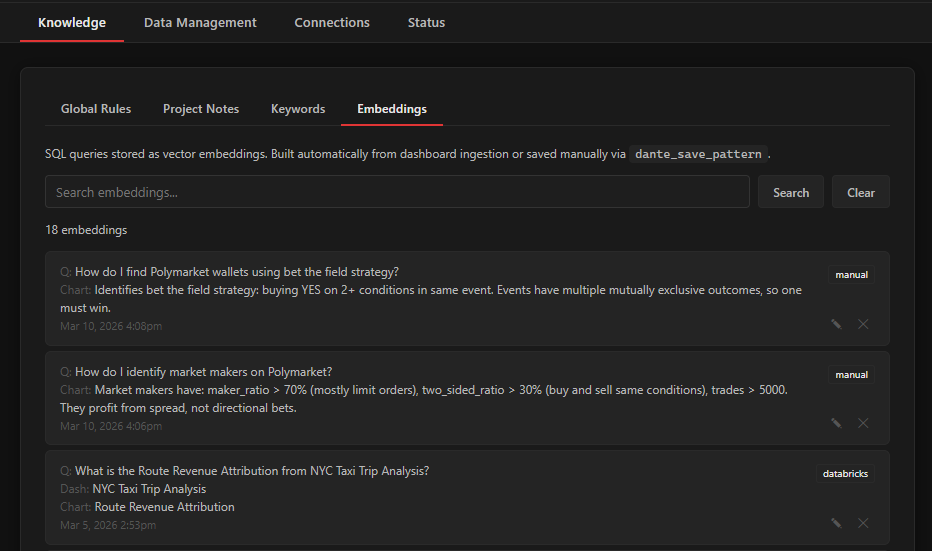
Task: Delete the Route Revenue Attribution embedding
Action: coord(863,523)
